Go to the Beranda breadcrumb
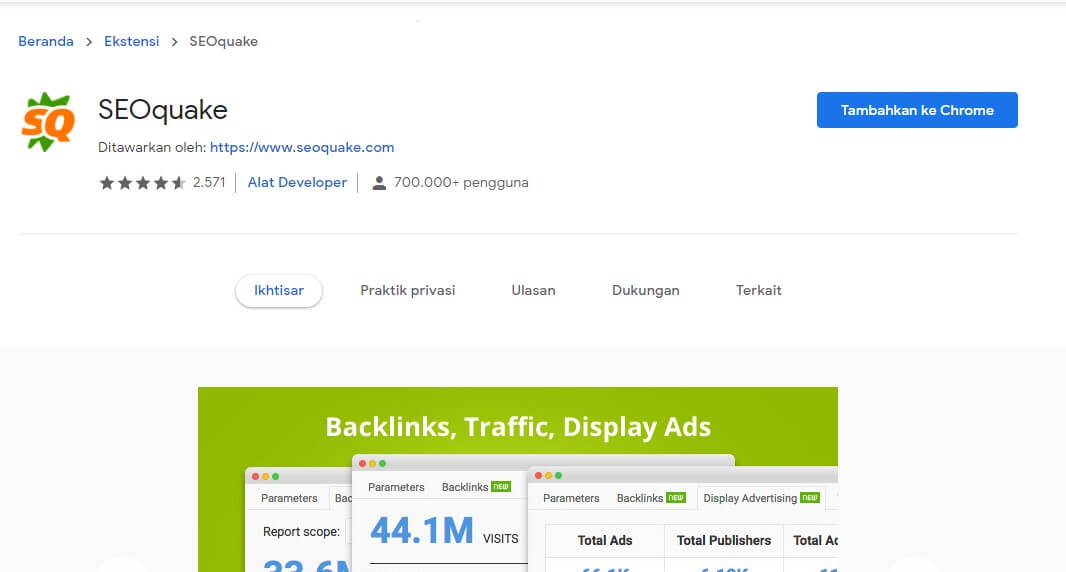The height and width of the screenshot is (572, 1066). pyautogui.click(x=46, y=41)
